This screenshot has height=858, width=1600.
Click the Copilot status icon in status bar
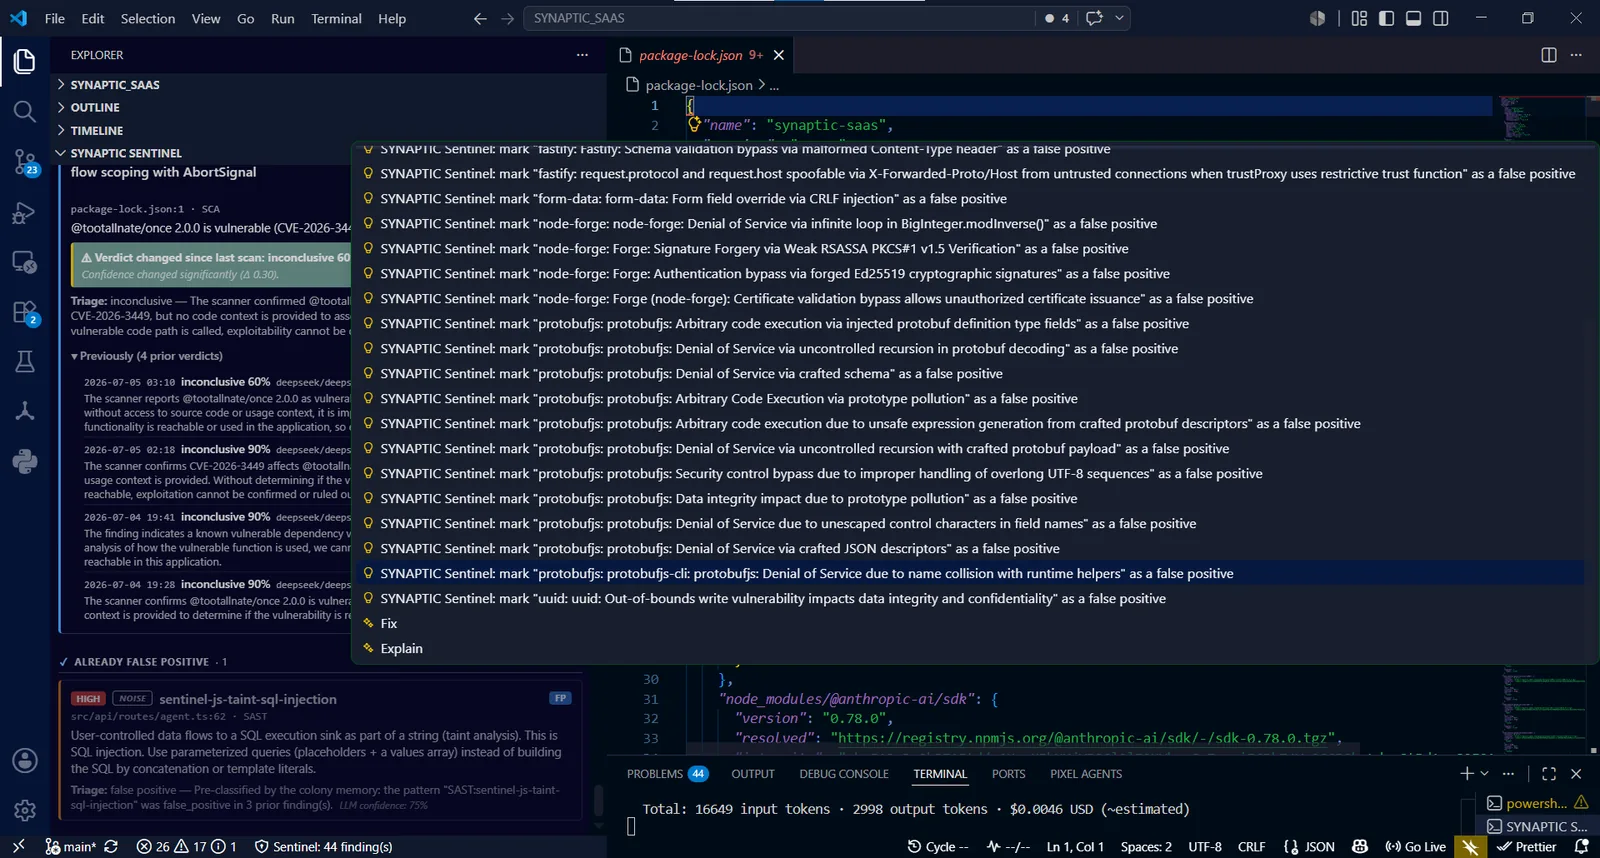click(1359, 846)
